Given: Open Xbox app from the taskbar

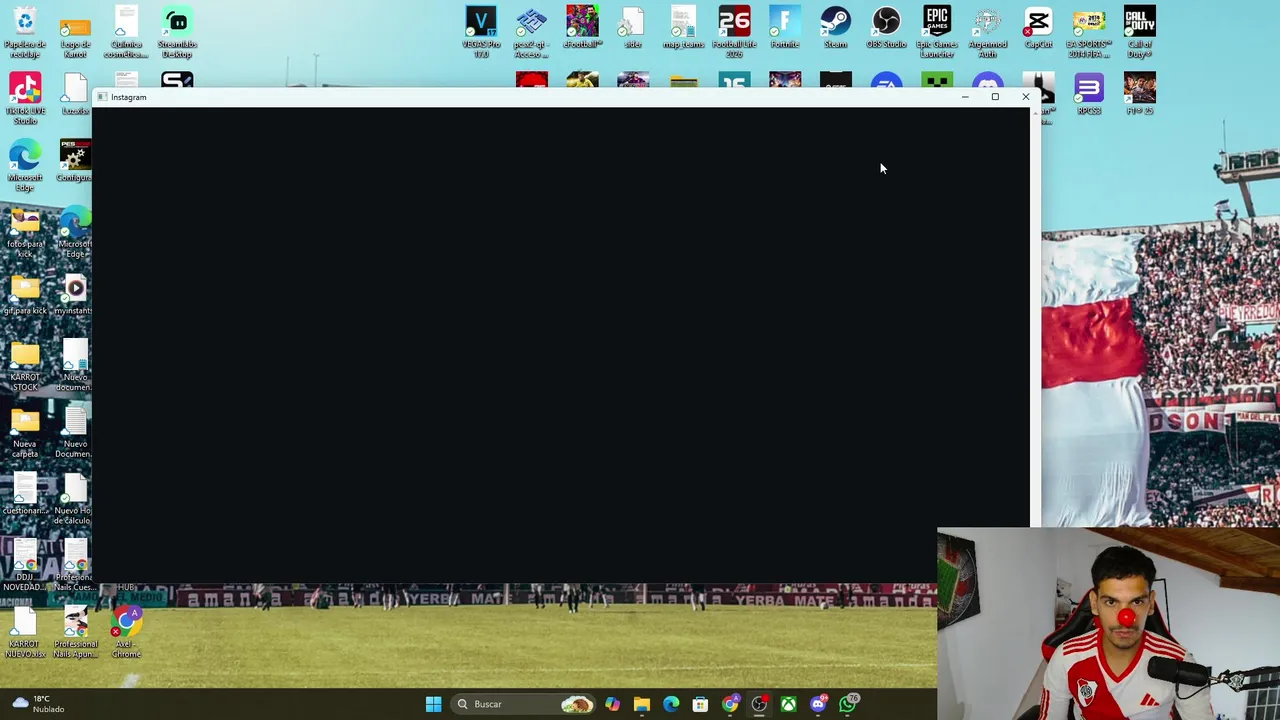Looking at the screenshot, I should point(789,704).
